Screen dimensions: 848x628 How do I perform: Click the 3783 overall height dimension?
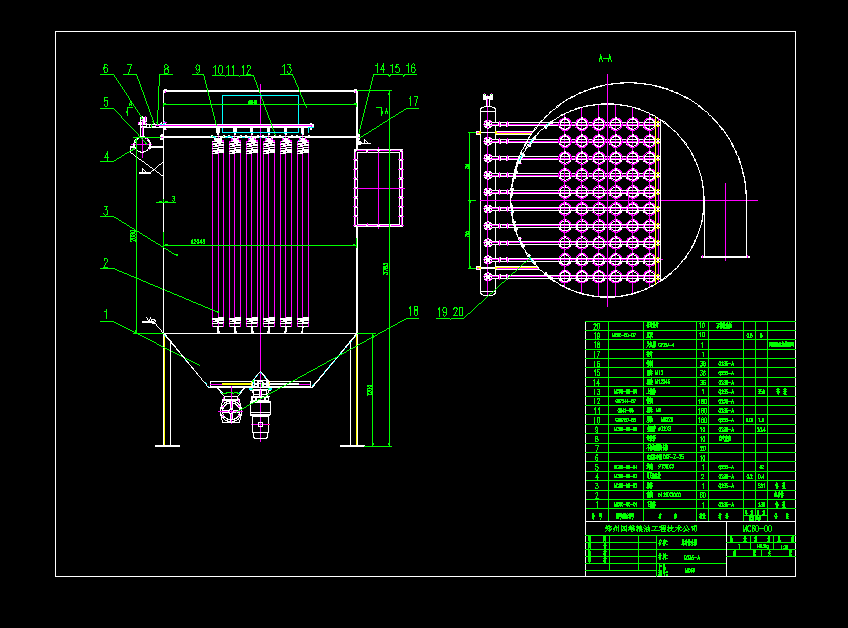coord(386,269)
